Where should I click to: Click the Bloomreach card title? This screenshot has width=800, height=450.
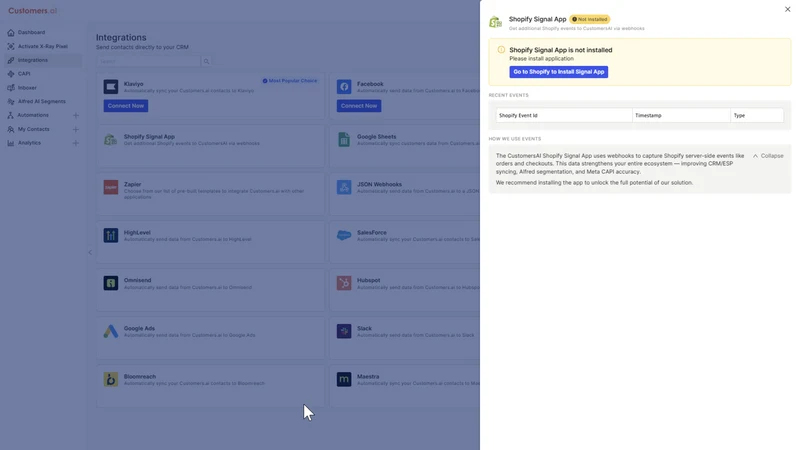point(140,377)
